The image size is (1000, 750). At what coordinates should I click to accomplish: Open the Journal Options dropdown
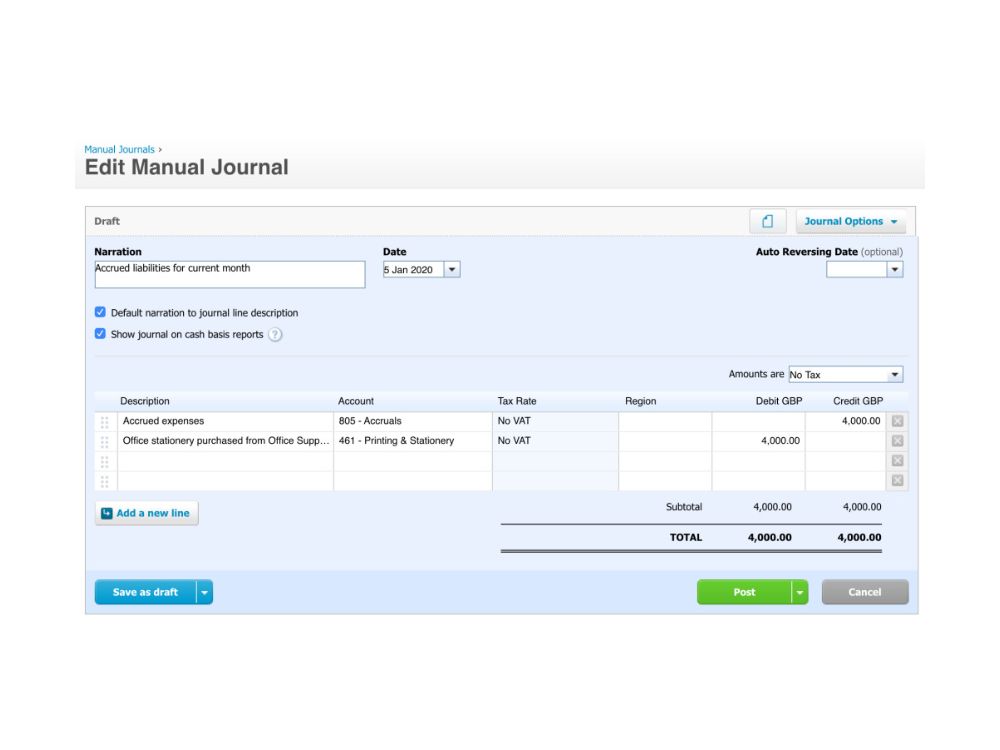click(x=850, y=221)
